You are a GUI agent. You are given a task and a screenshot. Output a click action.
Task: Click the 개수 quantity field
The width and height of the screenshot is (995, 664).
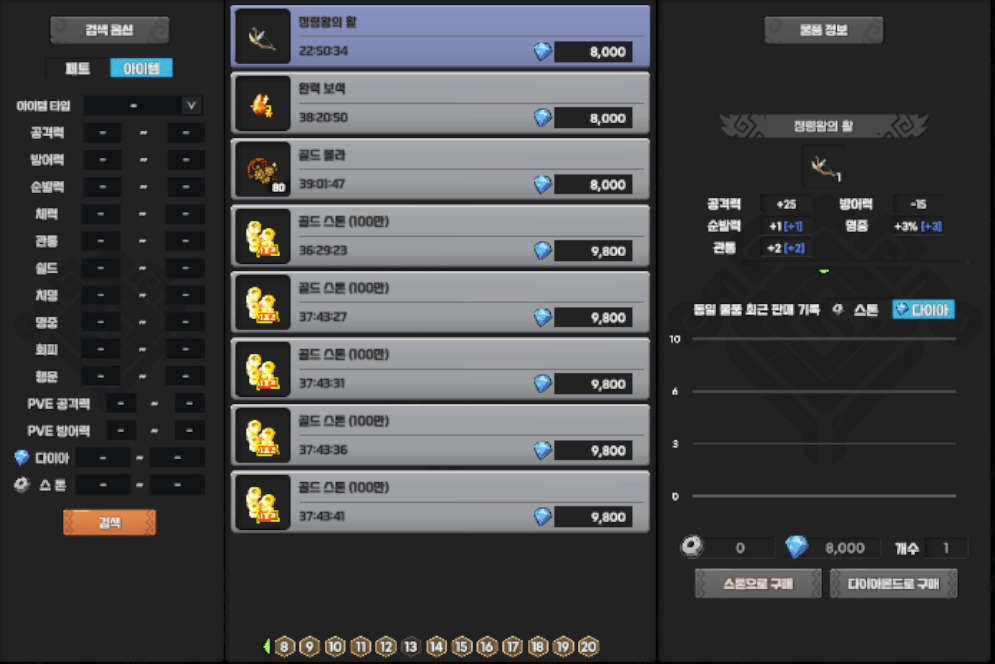click(x=946, y=548)
